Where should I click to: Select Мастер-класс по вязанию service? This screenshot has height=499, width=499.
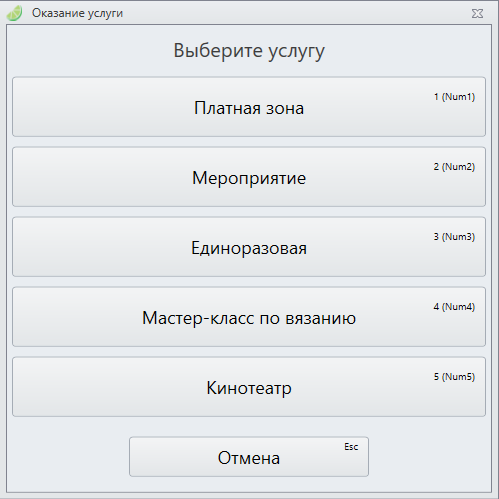click(249, 317)
